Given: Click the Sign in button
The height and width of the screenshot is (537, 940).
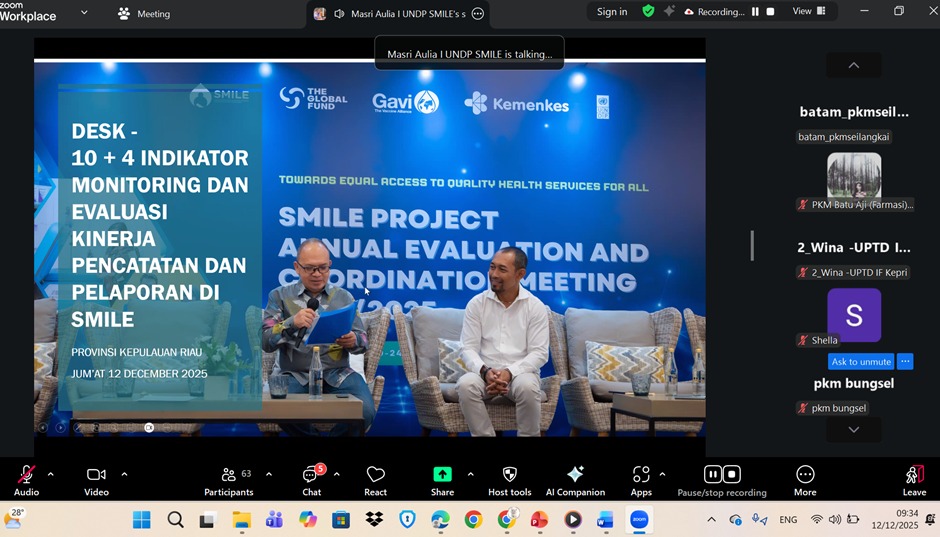Looking at the screenshot, I should point(611,12).
